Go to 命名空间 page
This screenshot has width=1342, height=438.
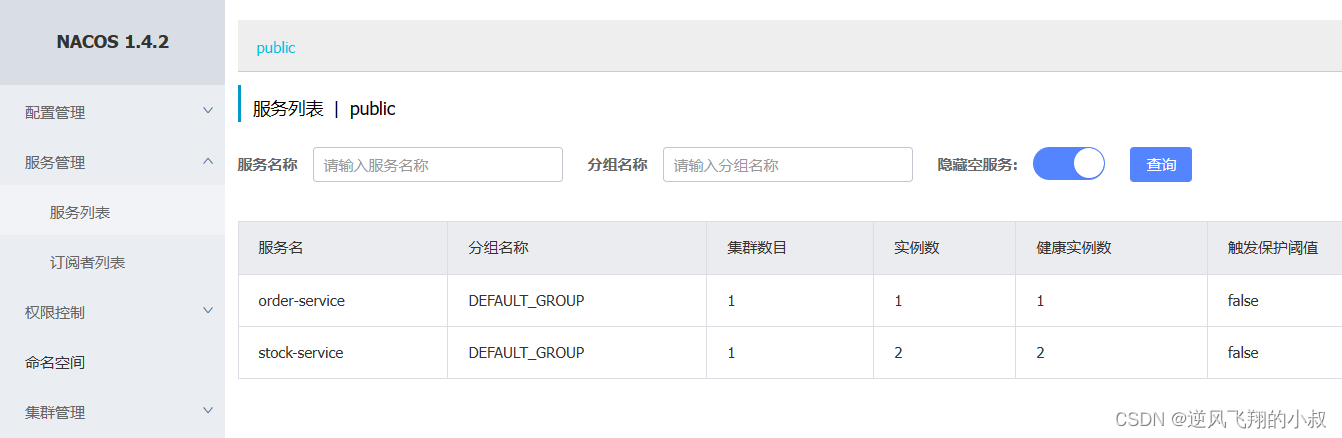(x=55, y=362)
